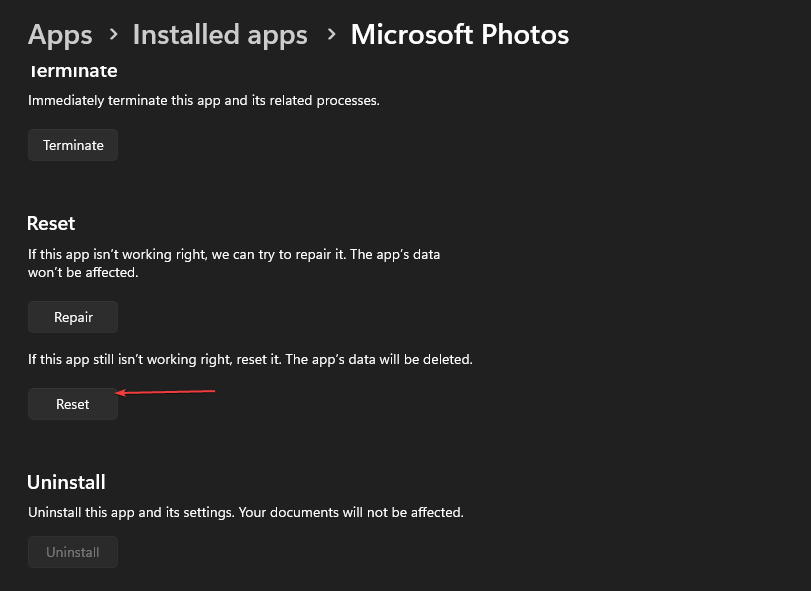Select the Uninstall section heading
Image resolution: width=811 pixels, height=591 pixels.
(x=66, y=481)
